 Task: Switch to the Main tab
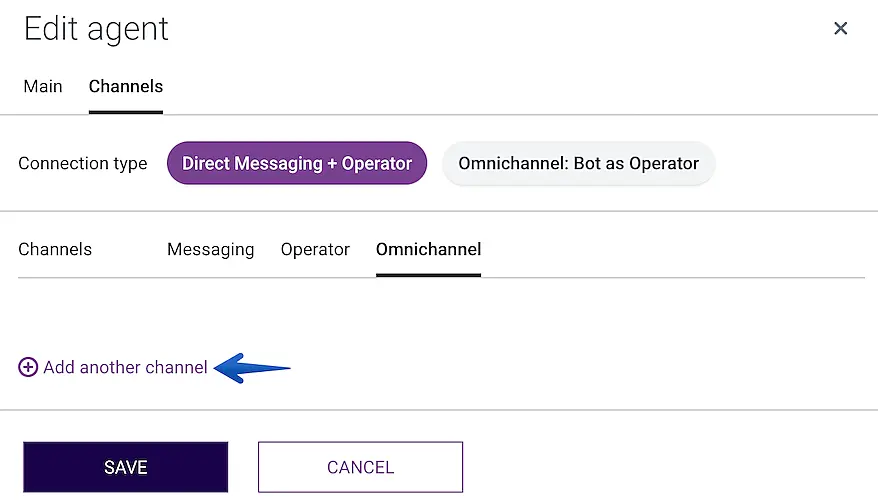click(43, 86)
